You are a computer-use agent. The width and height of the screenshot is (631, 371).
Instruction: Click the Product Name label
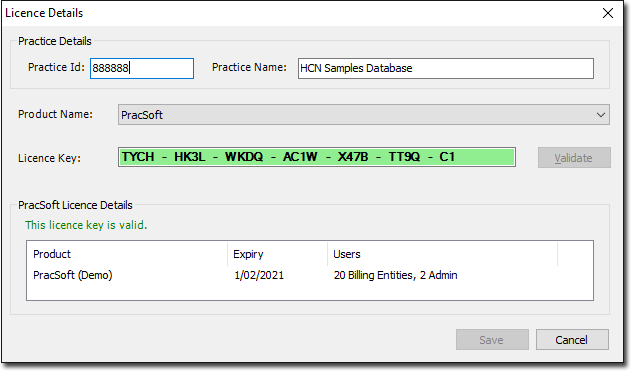tap(56, 114)
